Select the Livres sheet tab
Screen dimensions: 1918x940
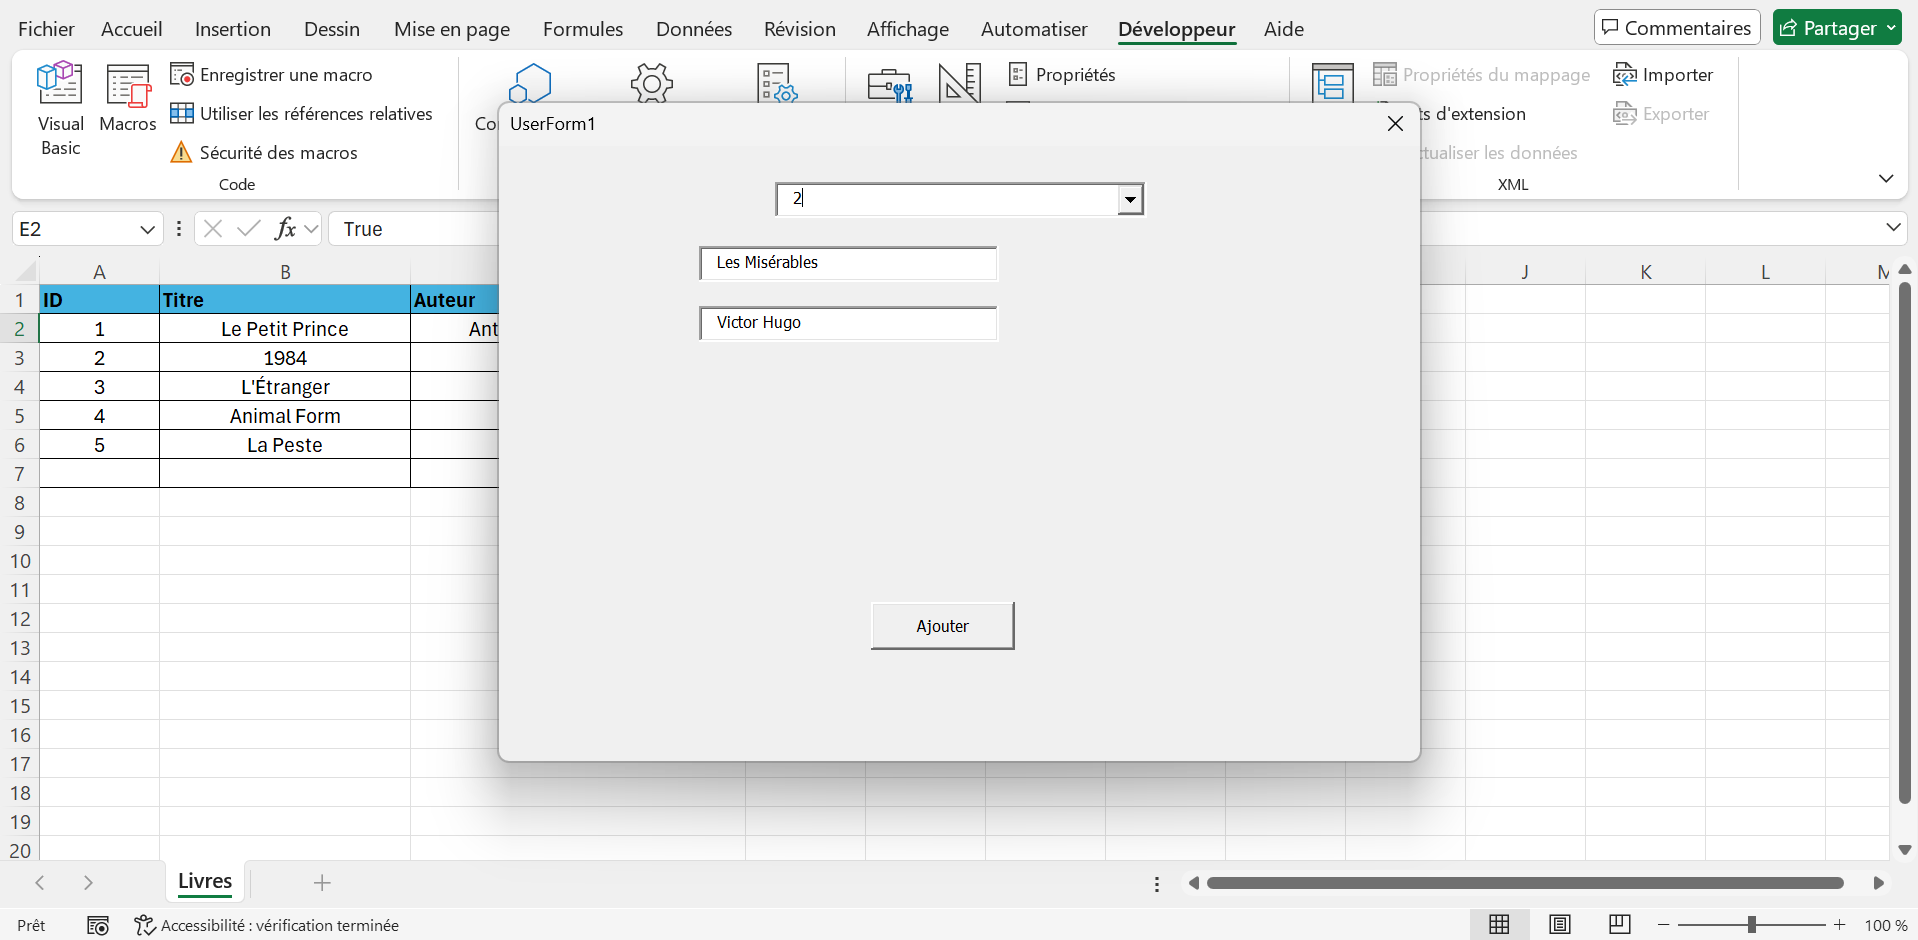[205, 882]
